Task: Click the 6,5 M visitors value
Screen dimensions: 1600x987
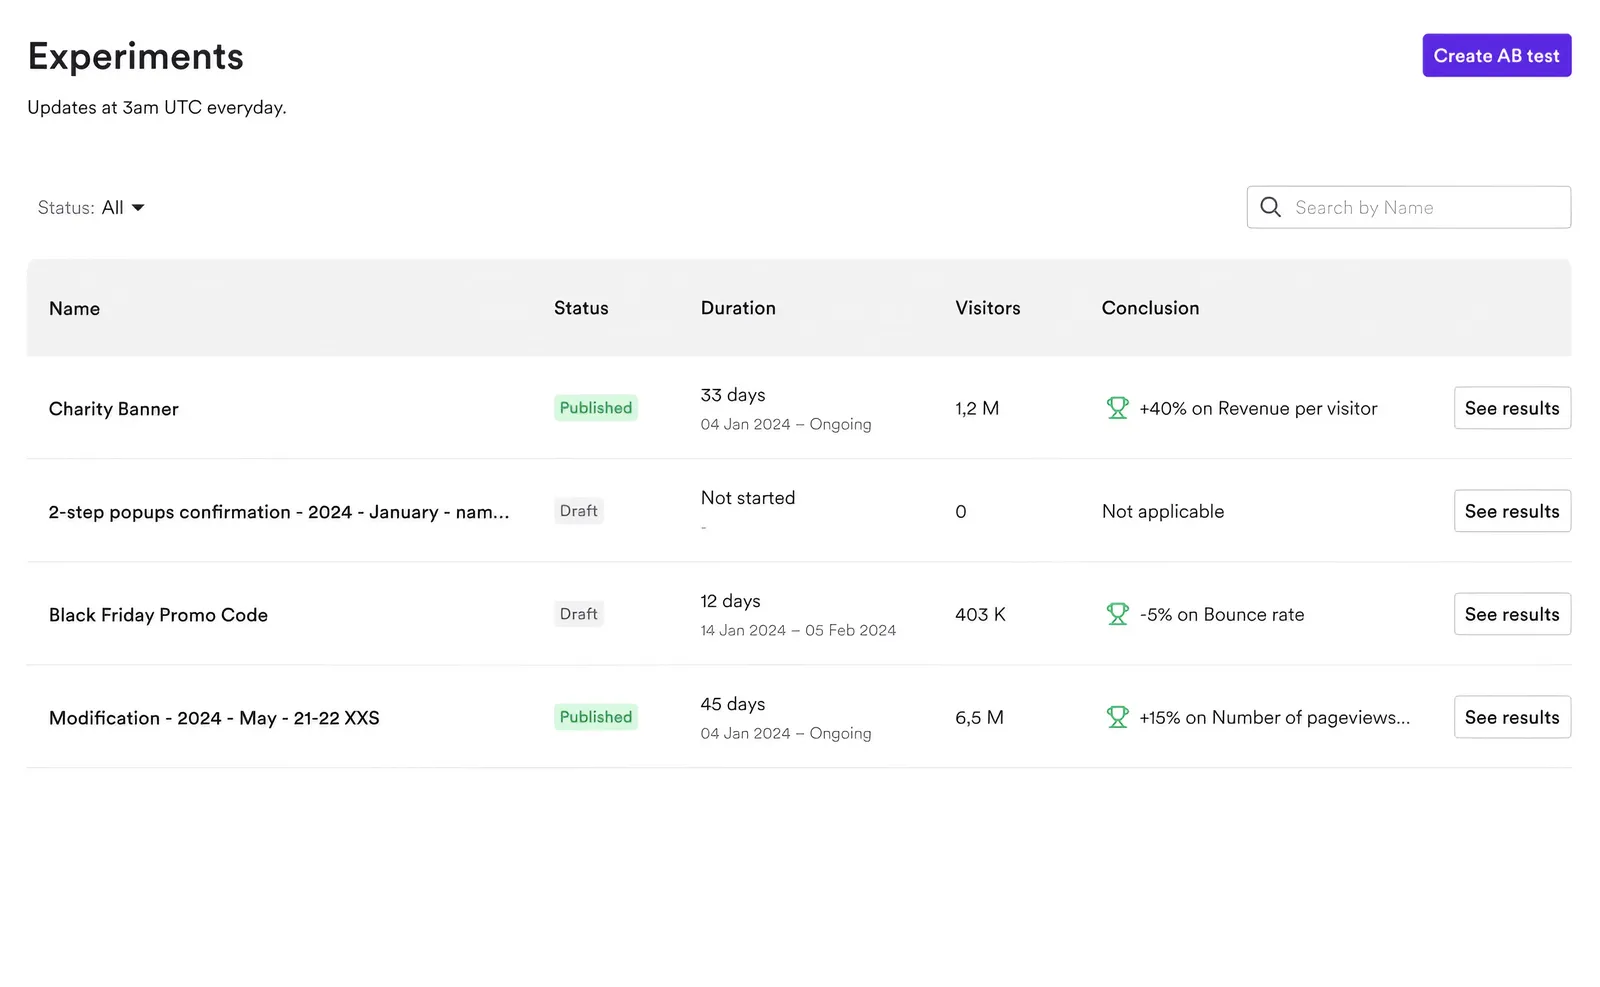Action: (979, 717)
